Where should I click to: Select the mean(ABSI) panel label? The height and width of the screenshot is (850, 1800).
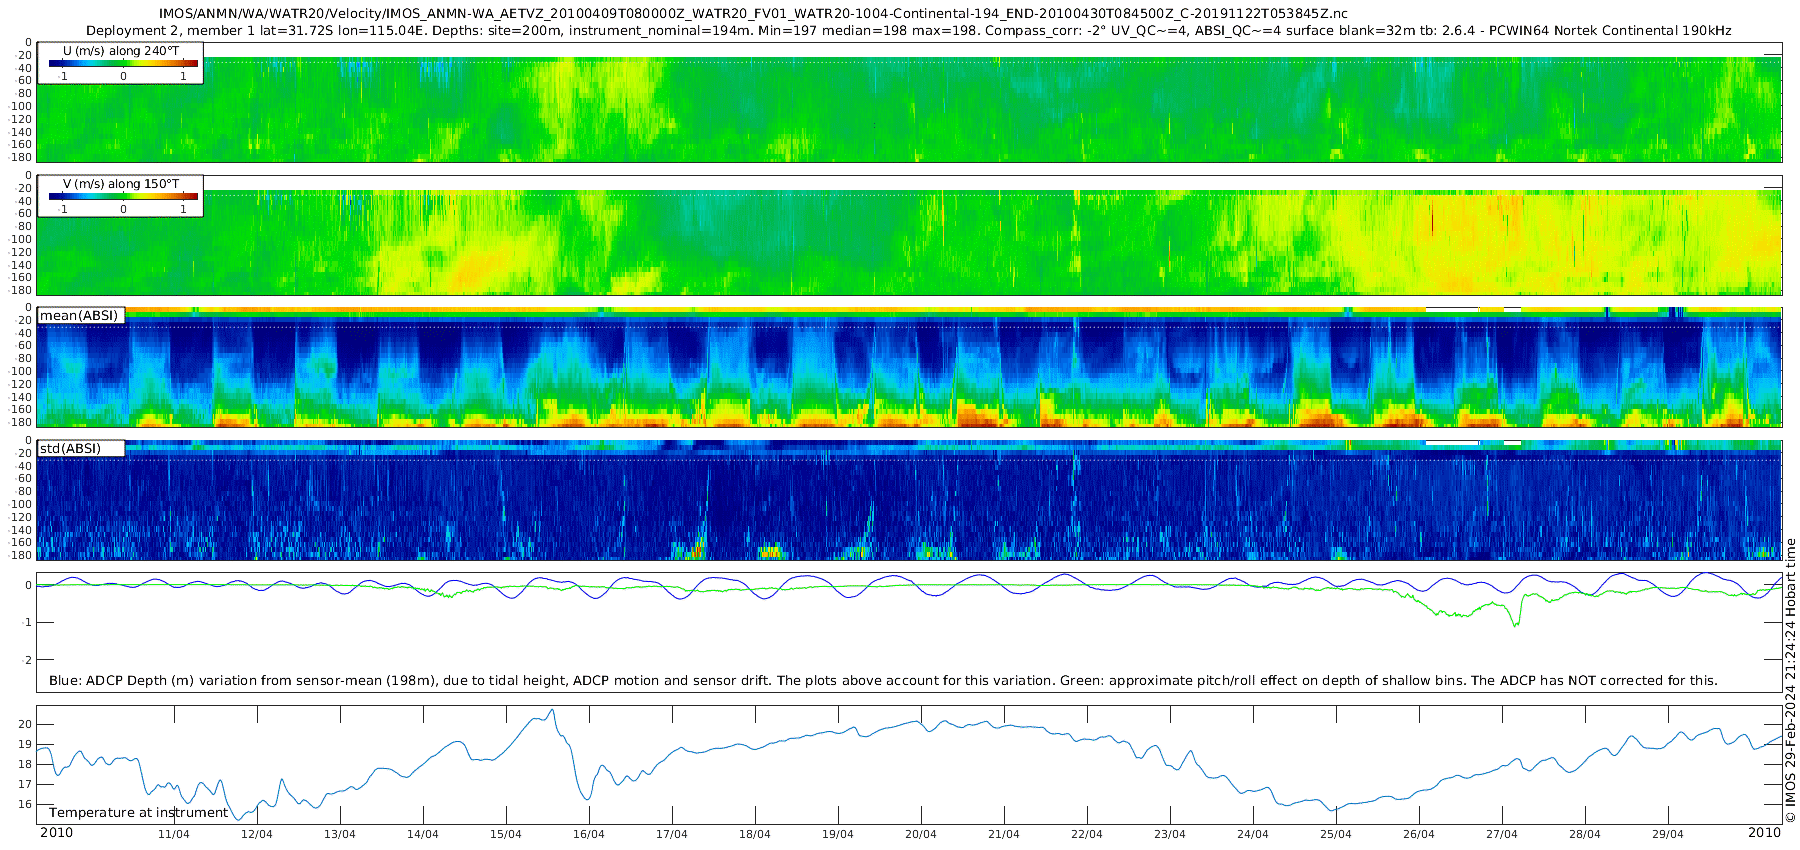[x=80, y=316]
